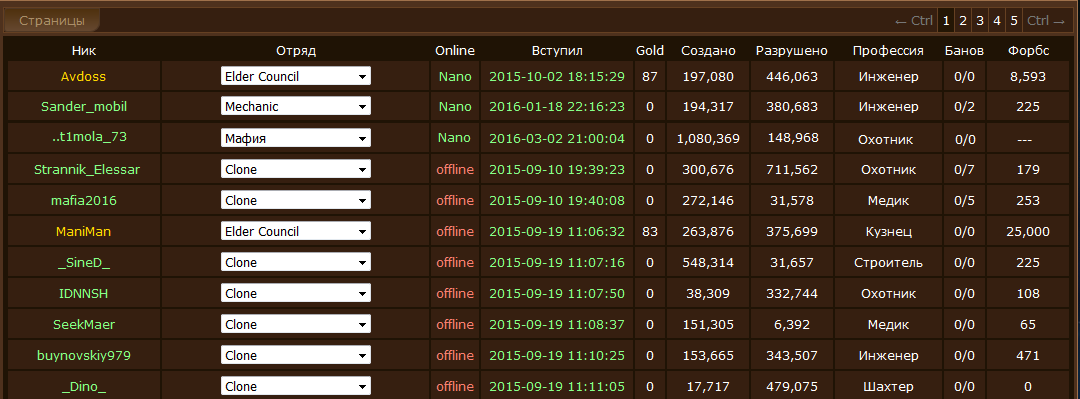Open the mafia2016 player nickname

click(83, 201)
